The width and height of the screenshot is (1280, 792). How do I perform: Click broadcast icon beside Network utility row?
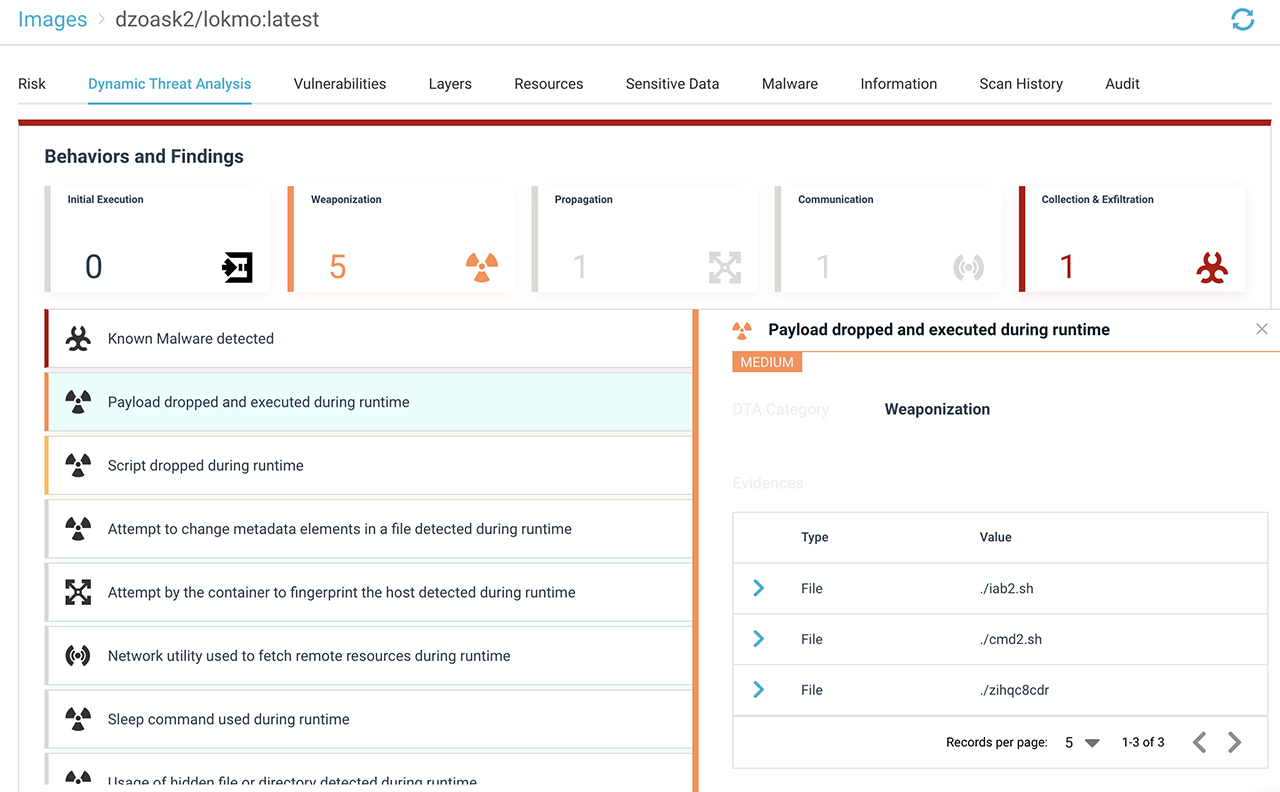point(78,656)
